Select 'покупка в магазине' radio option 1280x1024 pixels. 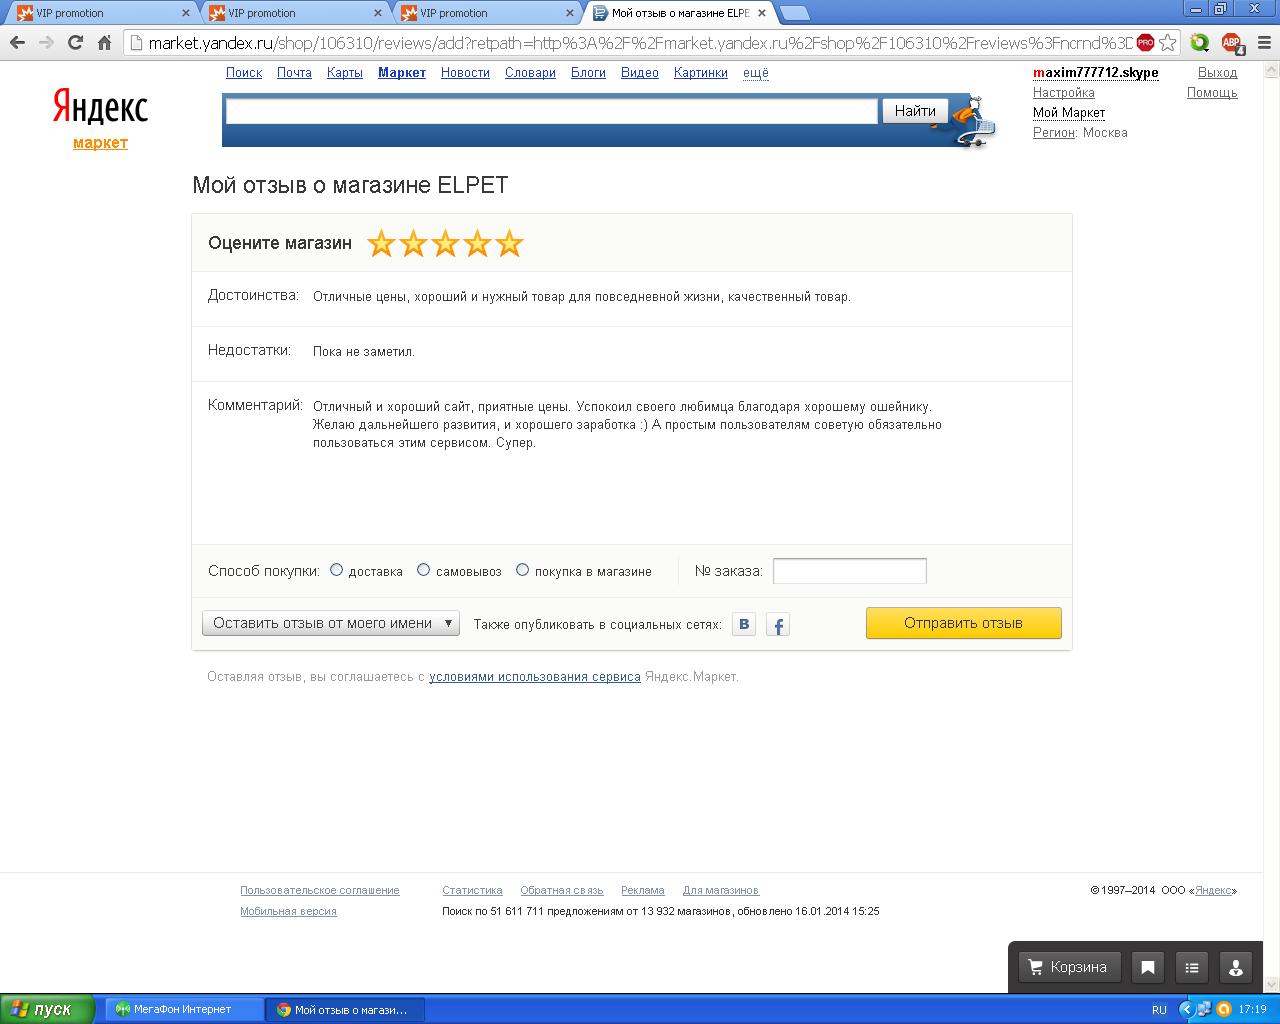[x=522, y=570]
